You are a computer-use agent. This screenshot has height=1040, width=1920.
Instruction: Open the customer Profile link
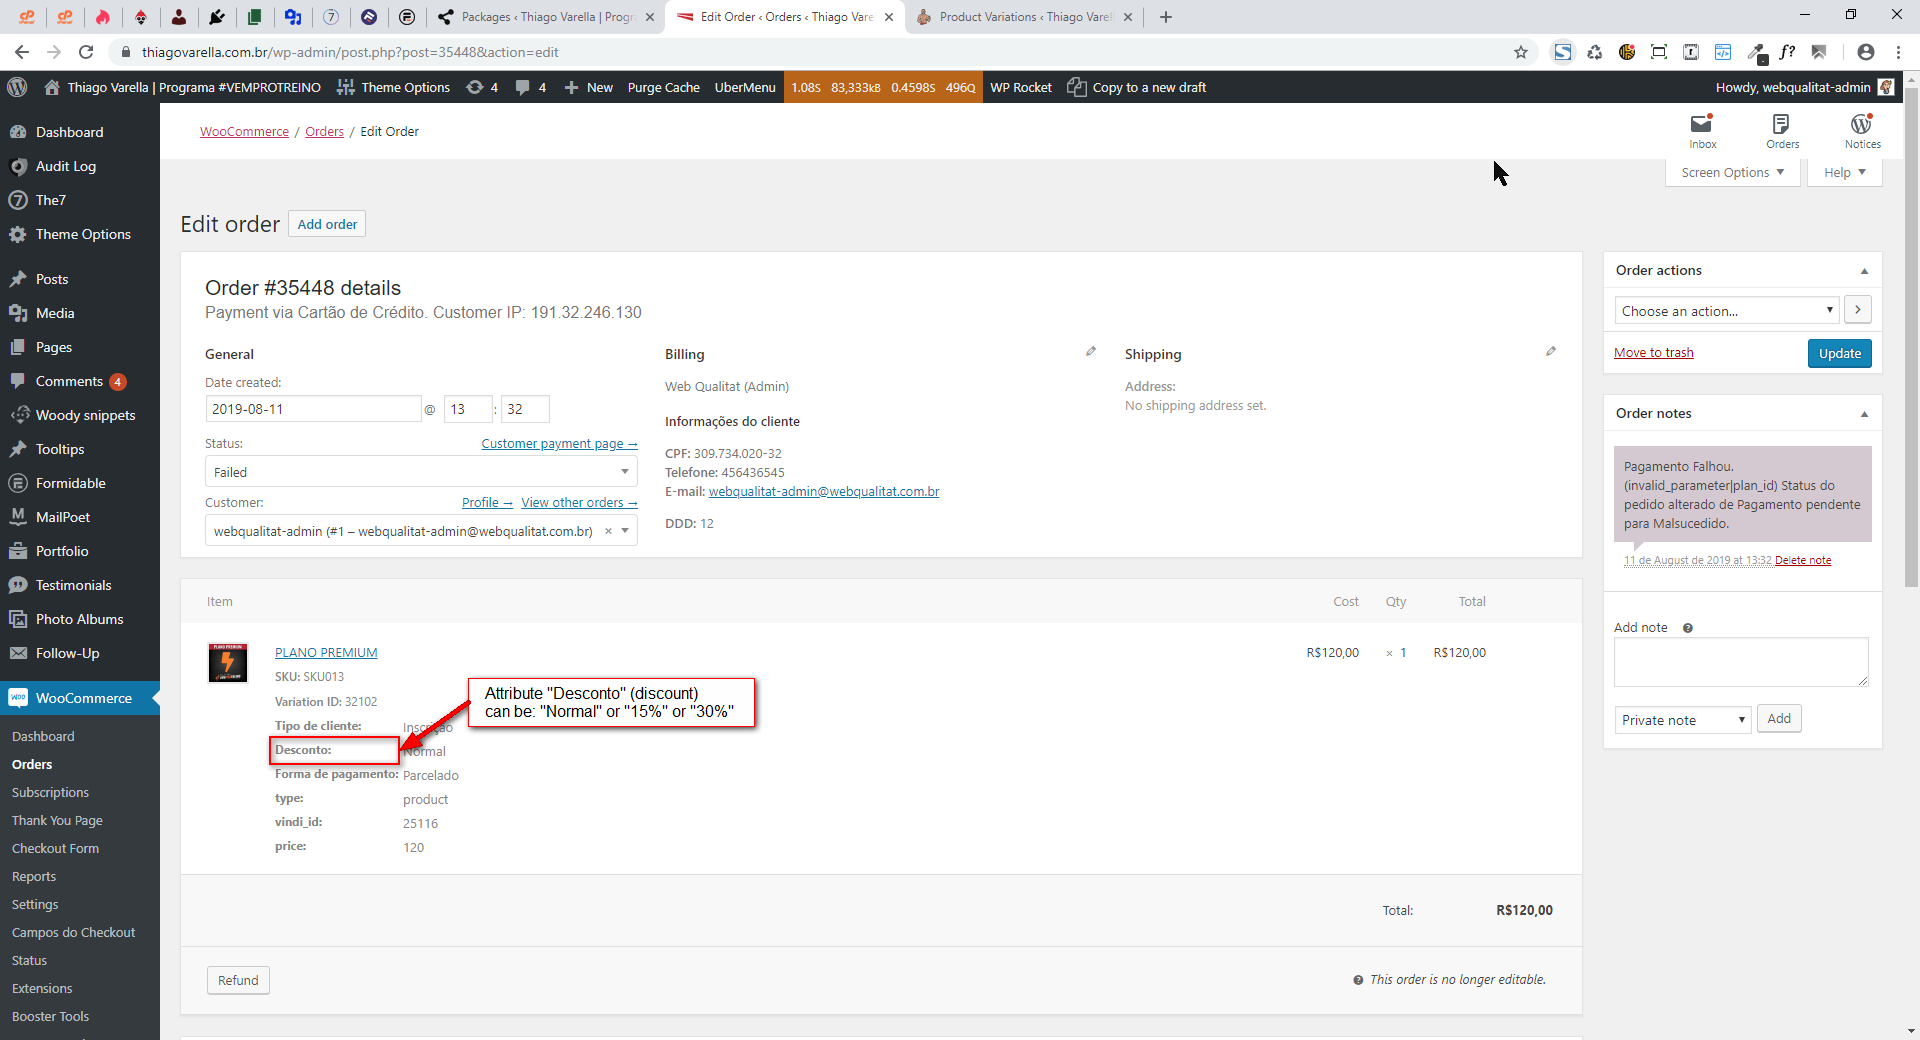(487, 503)
